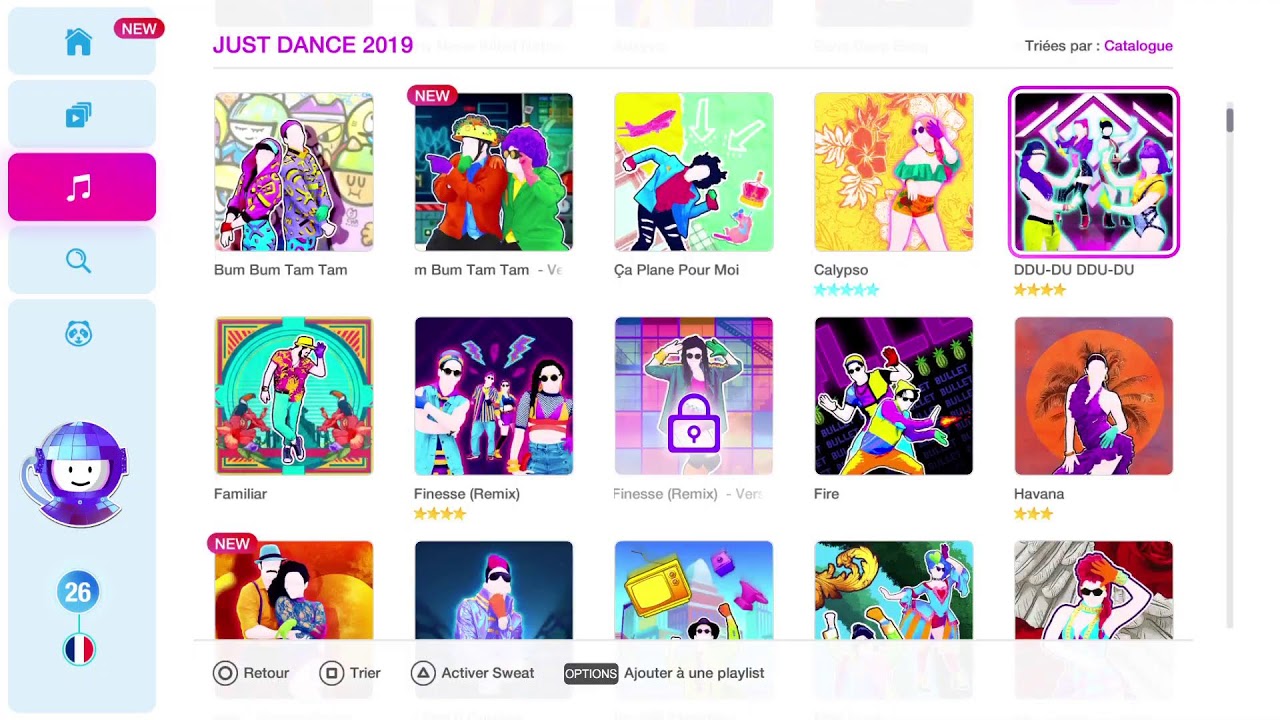The height and width of the screenshot is (720, 1280).
Task: Click the NEW badge on Home
Action: [139, 29]
